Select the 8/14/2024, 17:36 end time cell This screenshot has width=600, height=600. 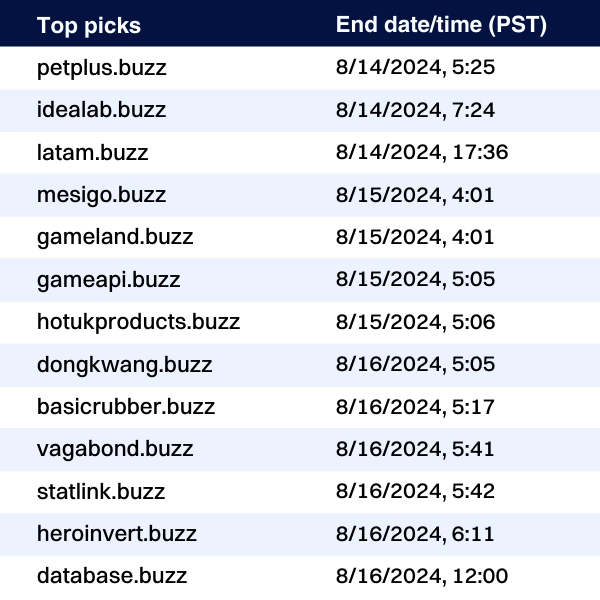[422, 153]
